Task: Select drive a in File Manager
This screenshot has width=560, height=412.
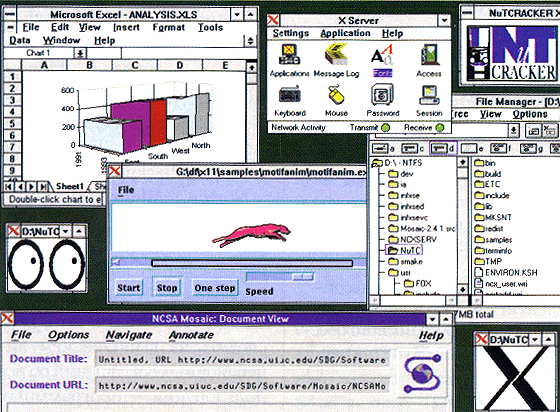Action: click(x=383, y=148)
